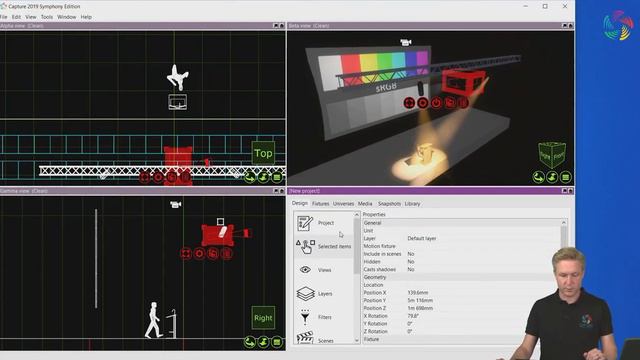Toggle the Include in scenes value No

point(411,254)
